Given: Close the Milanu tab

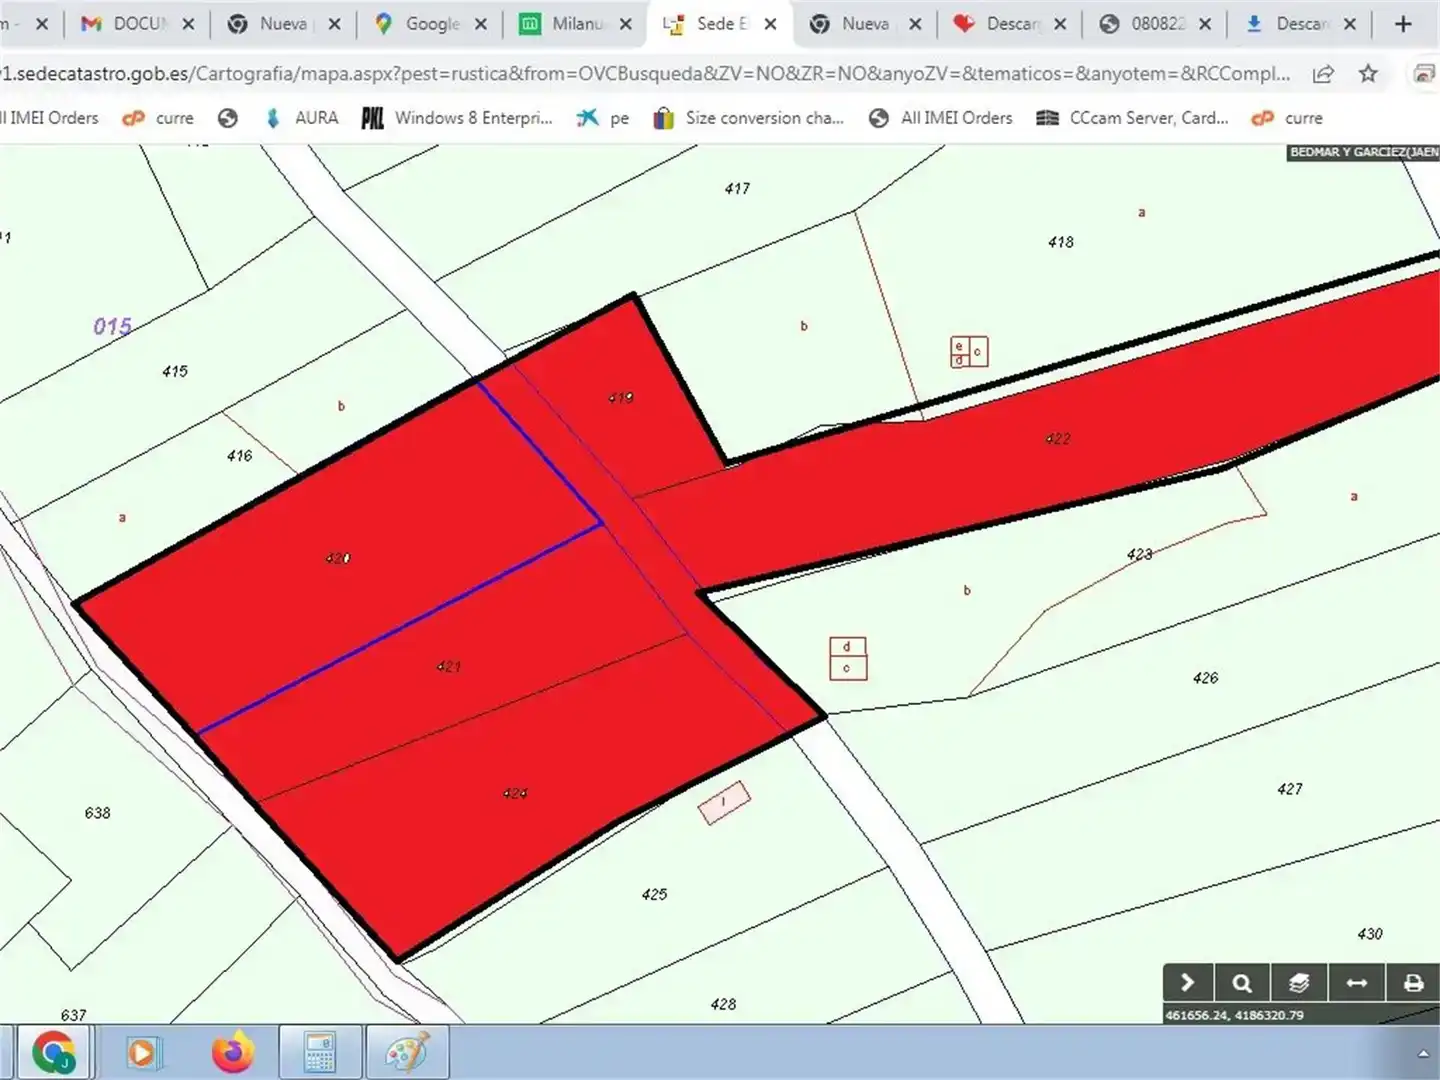Looking at the screenshot, I should point(626,24).
